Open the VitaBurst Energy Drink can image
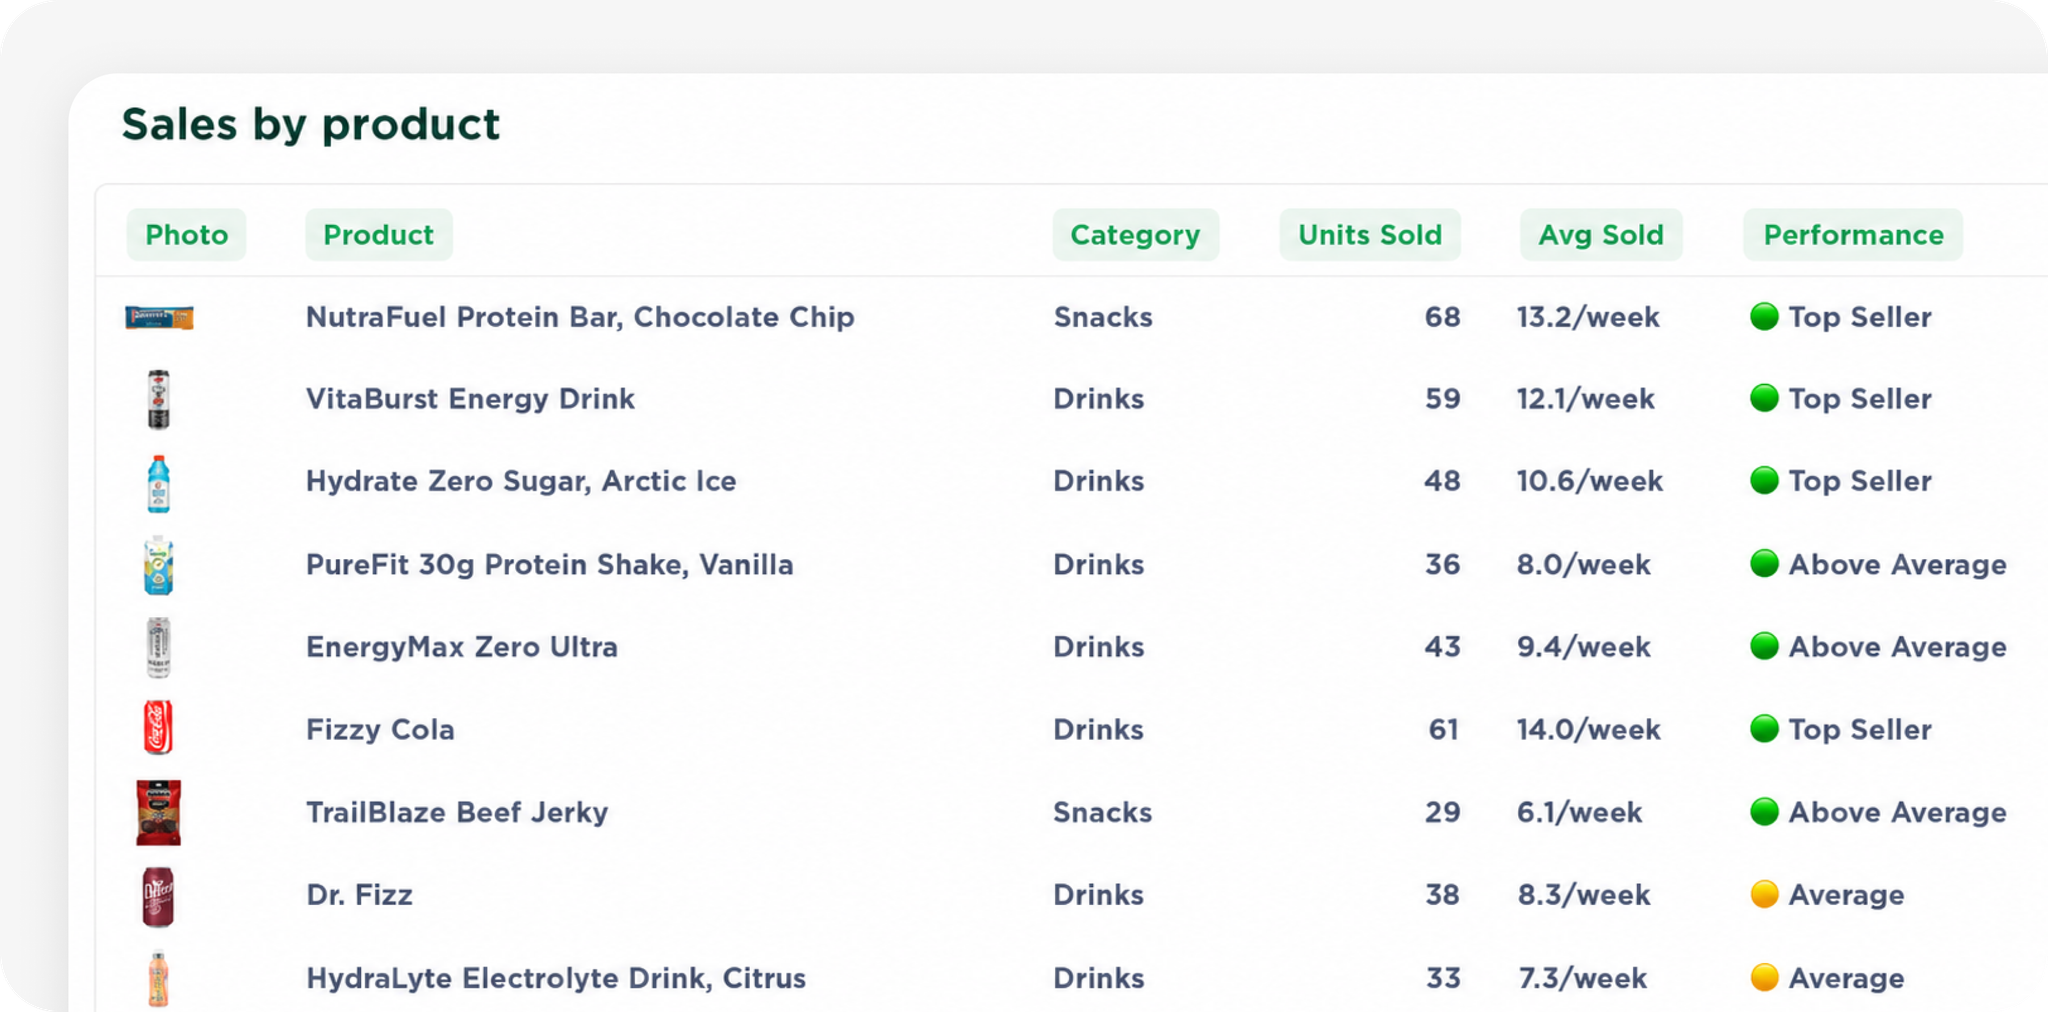 [158, 399]
